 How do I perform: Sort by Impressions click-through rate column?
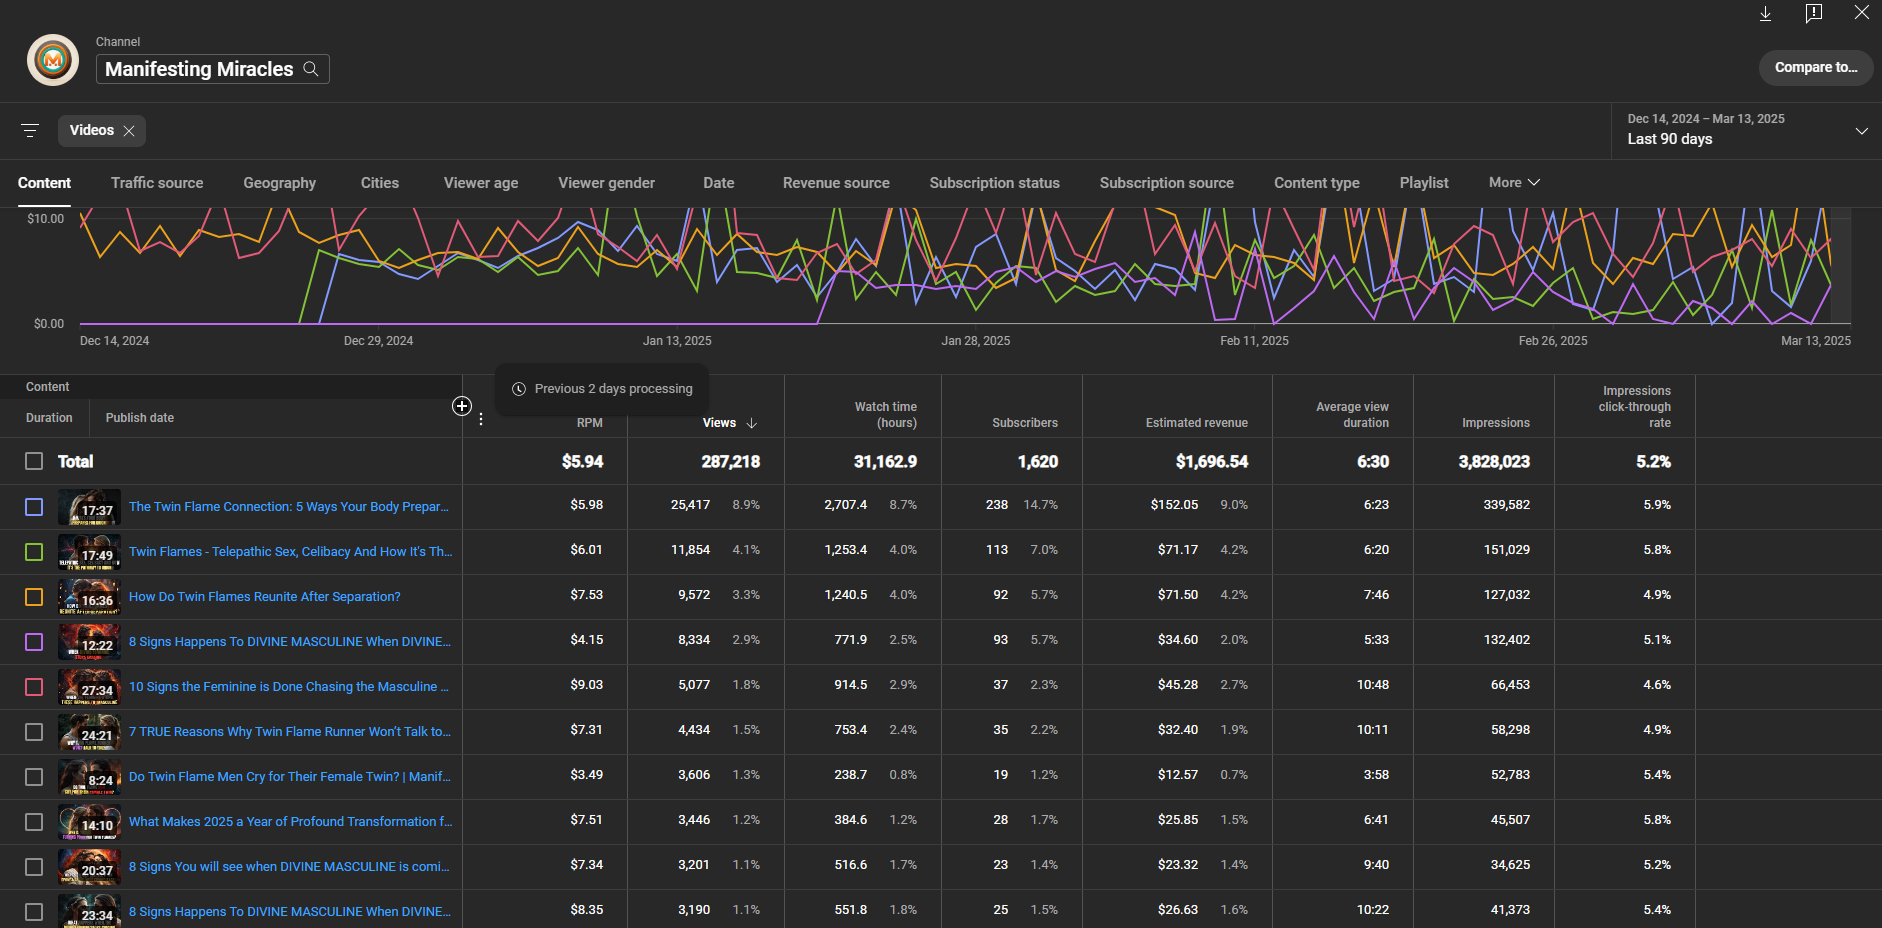tap(1636, 407)
